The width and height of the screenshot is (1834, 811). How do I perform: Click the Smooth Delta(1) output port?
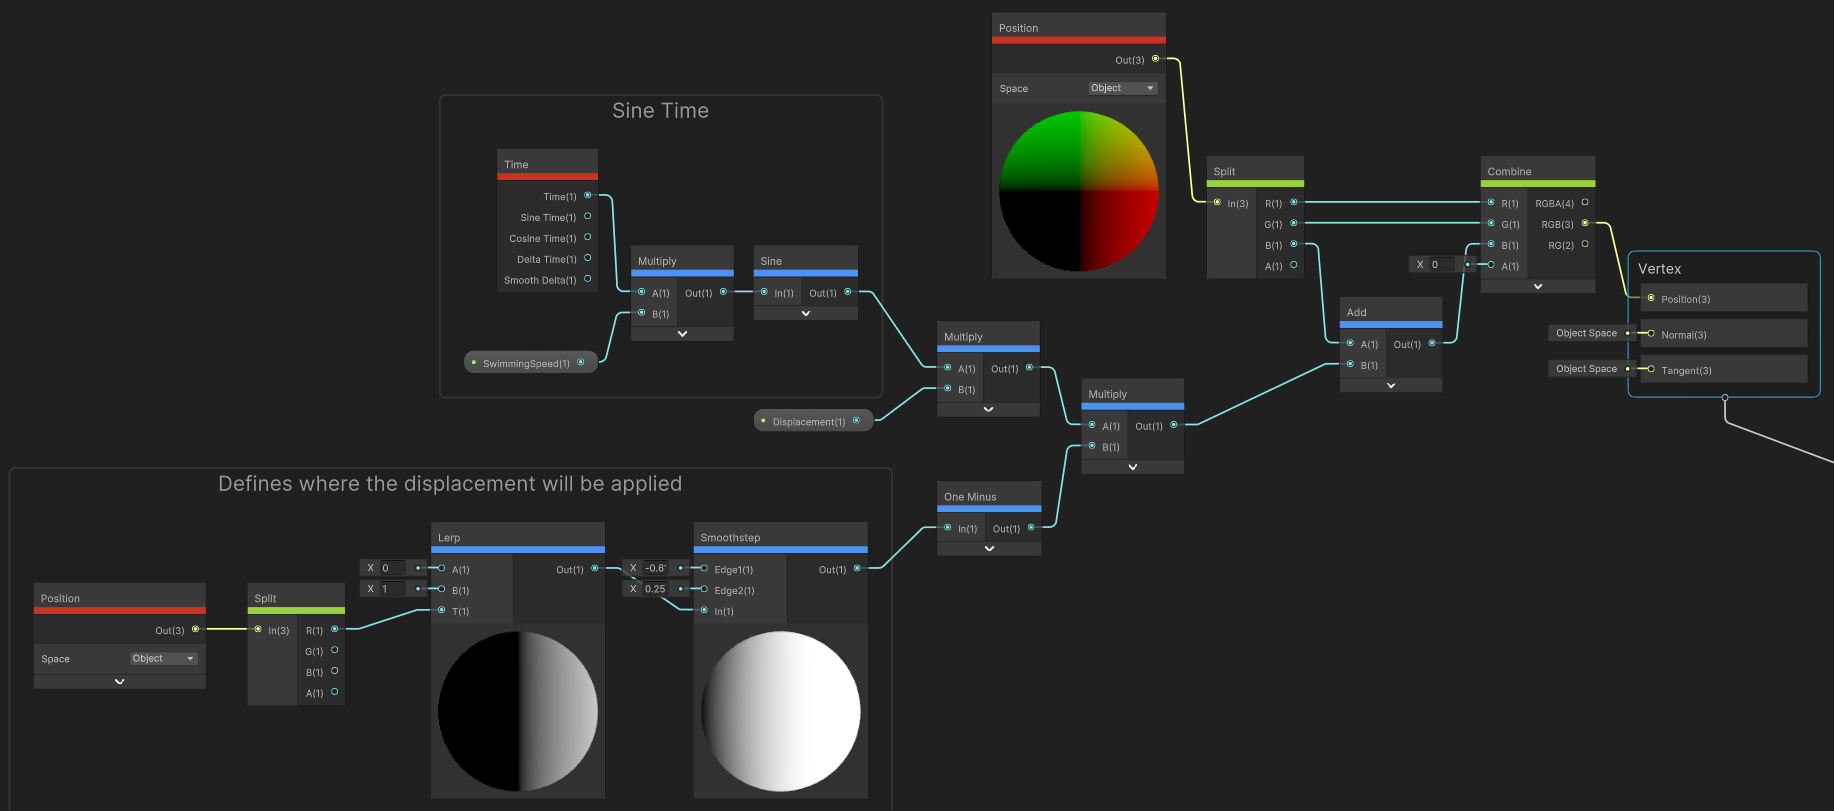(587, 279)
